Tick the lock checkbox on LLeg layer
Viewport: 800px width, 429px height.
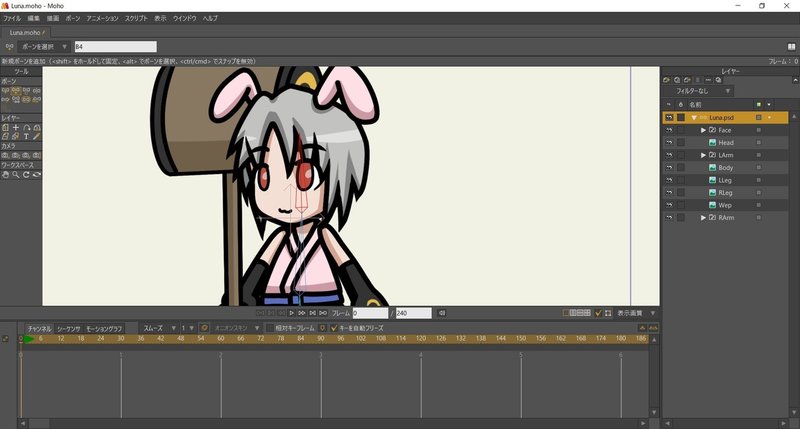tap(681, 180)
